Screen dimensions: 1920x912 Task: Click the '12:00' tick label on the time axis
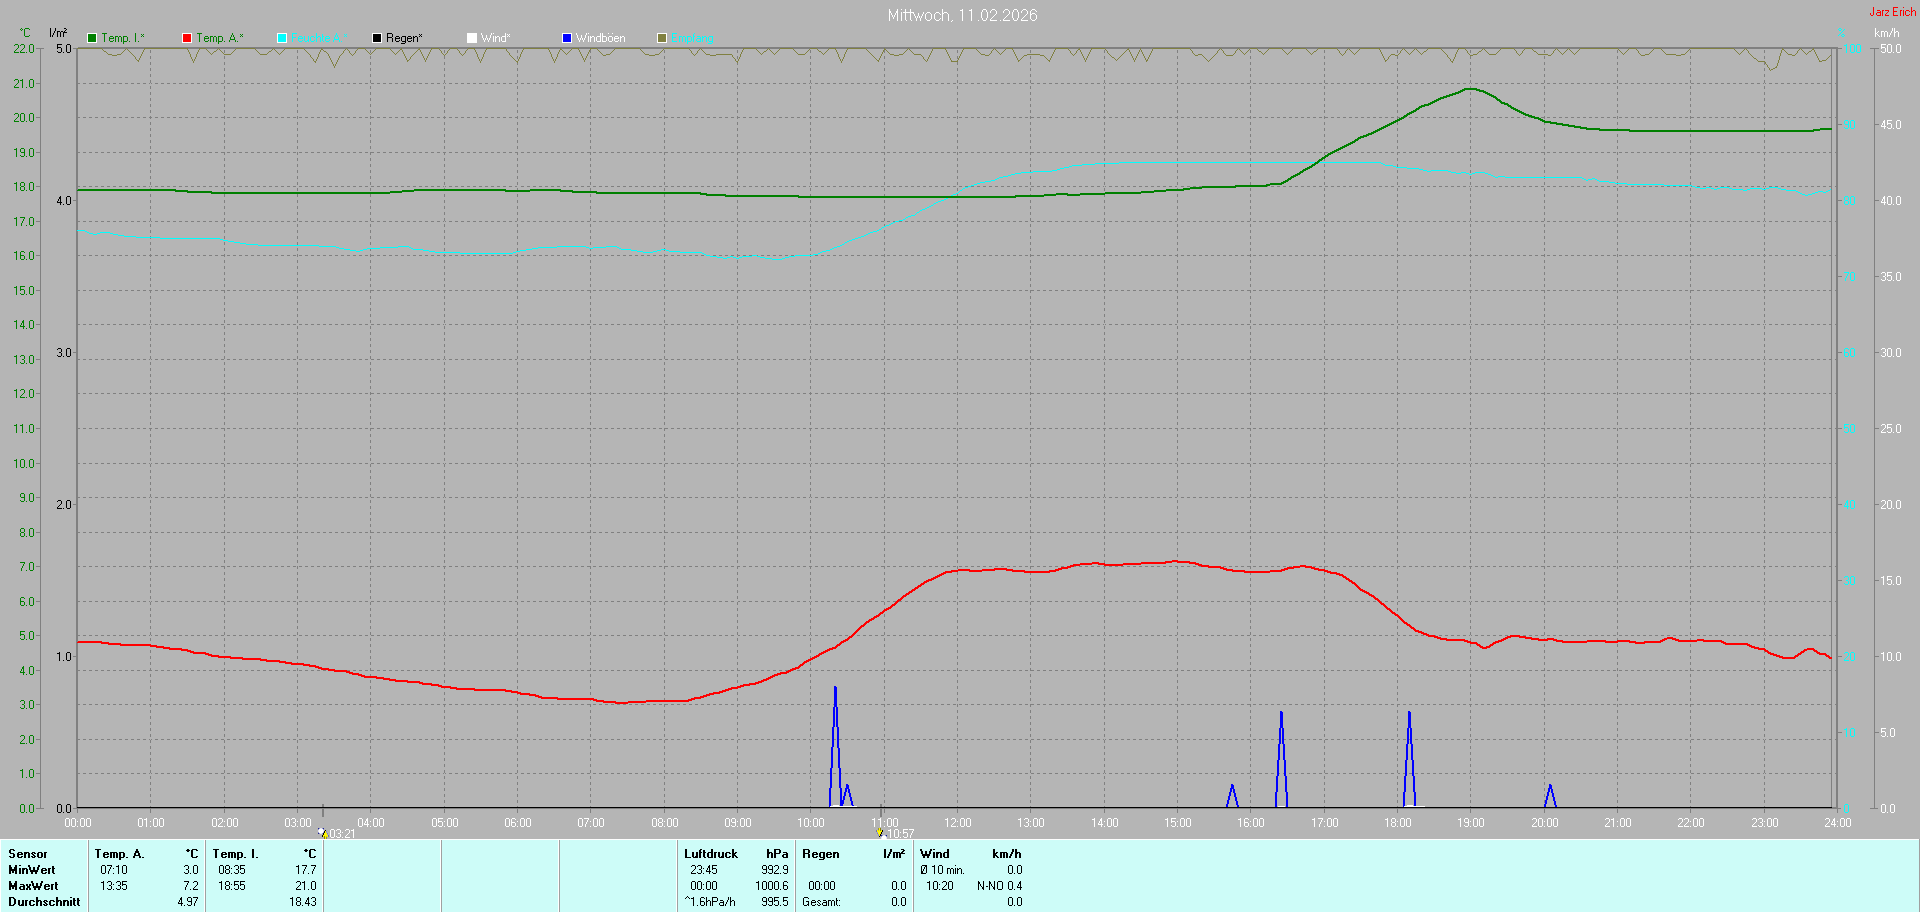click(x=958, y=823)
